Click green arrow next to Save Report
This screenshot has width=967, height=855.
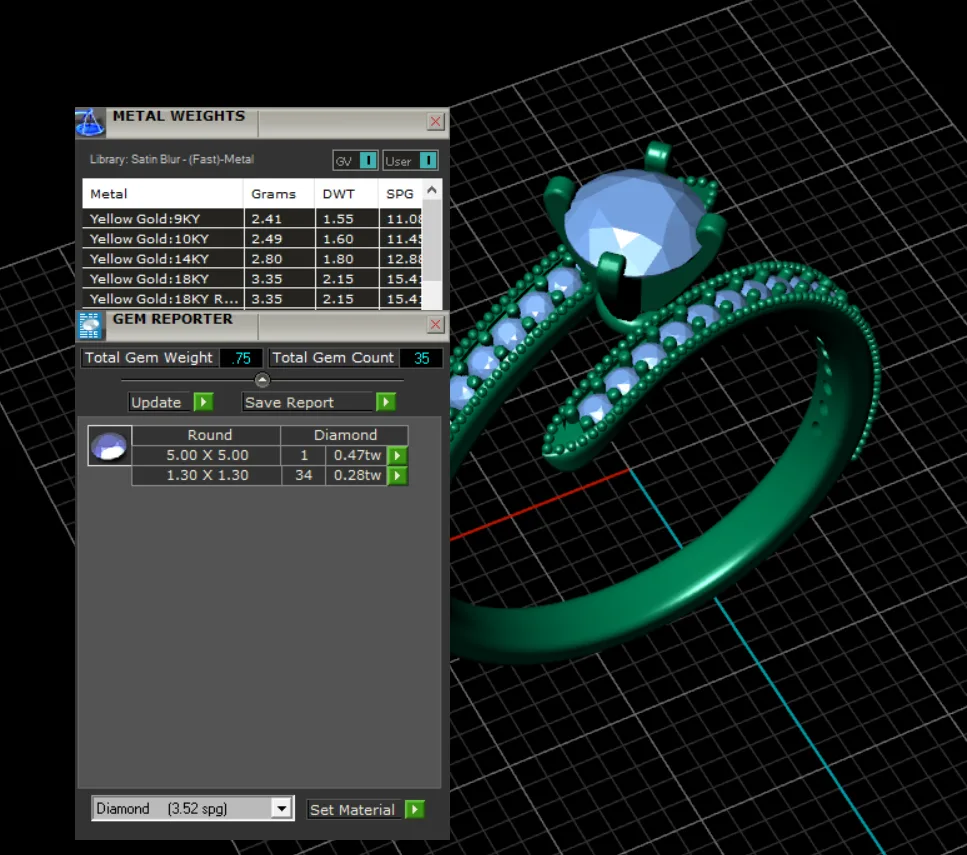point(386,402)
